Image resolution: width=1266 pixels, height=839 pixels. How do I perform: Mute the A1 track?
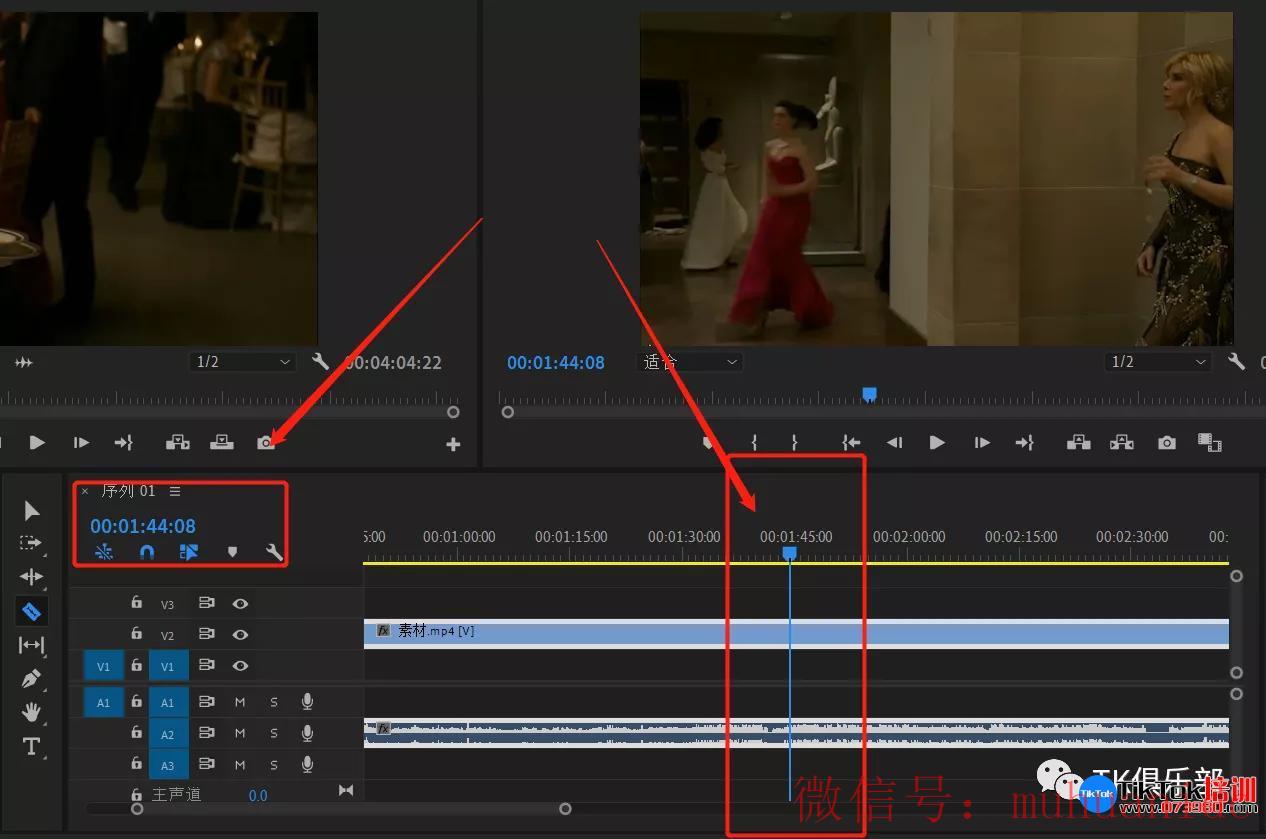240,703
